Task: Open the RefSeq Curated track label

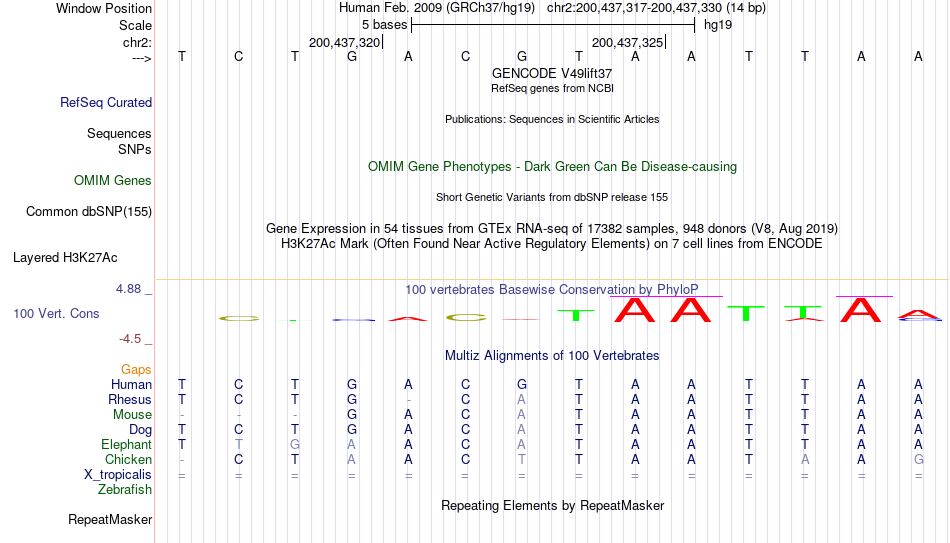Action: click(106, 102)
